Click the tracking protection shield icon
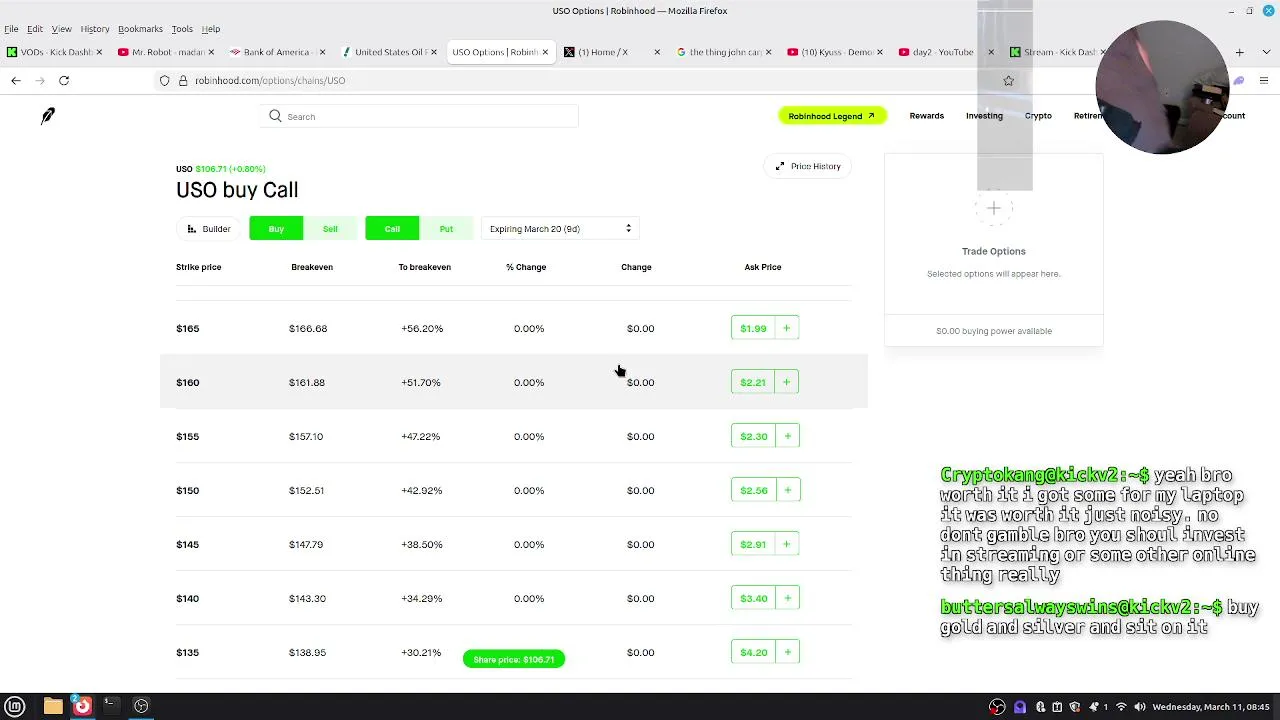 pos(165,80)
